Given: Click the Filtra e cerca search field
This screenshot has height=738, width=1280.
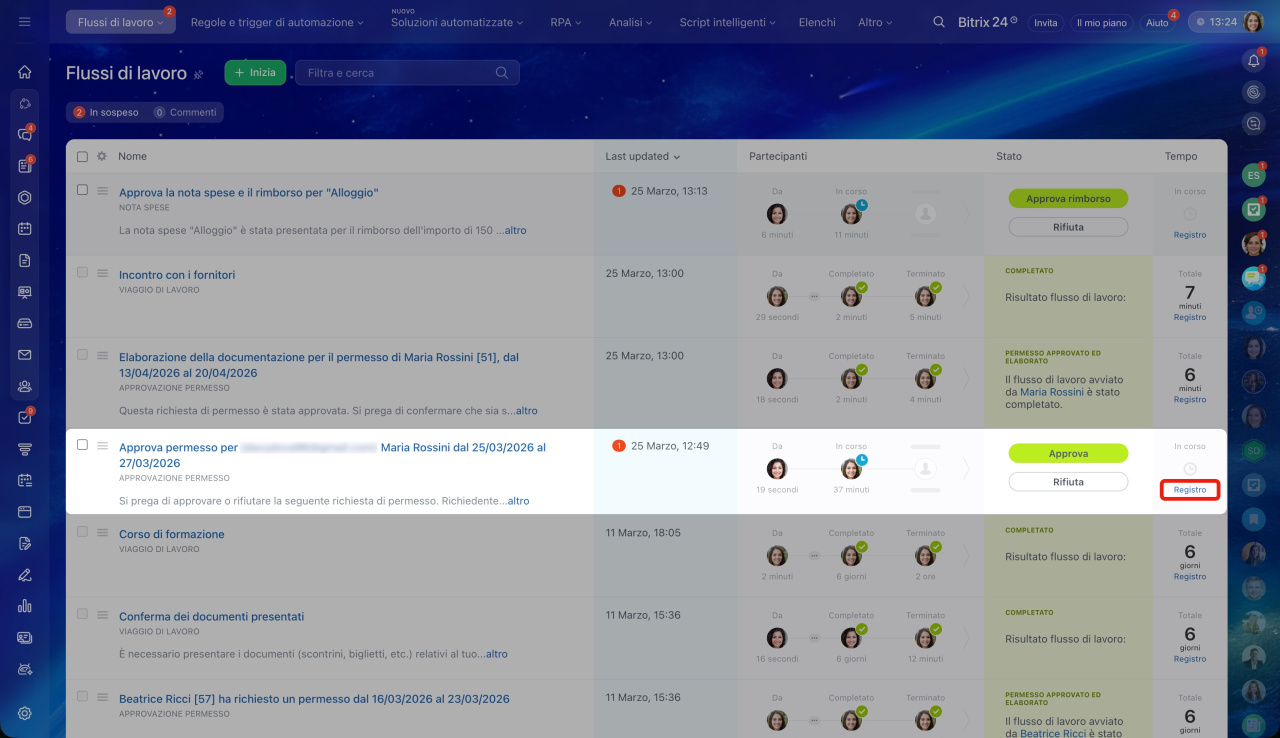Looking at the screenshot, I should [x=400, y=73].
